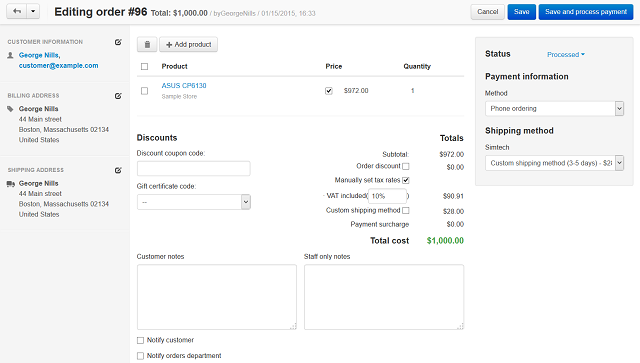Click the Cancel button

[x=488, y=12]
